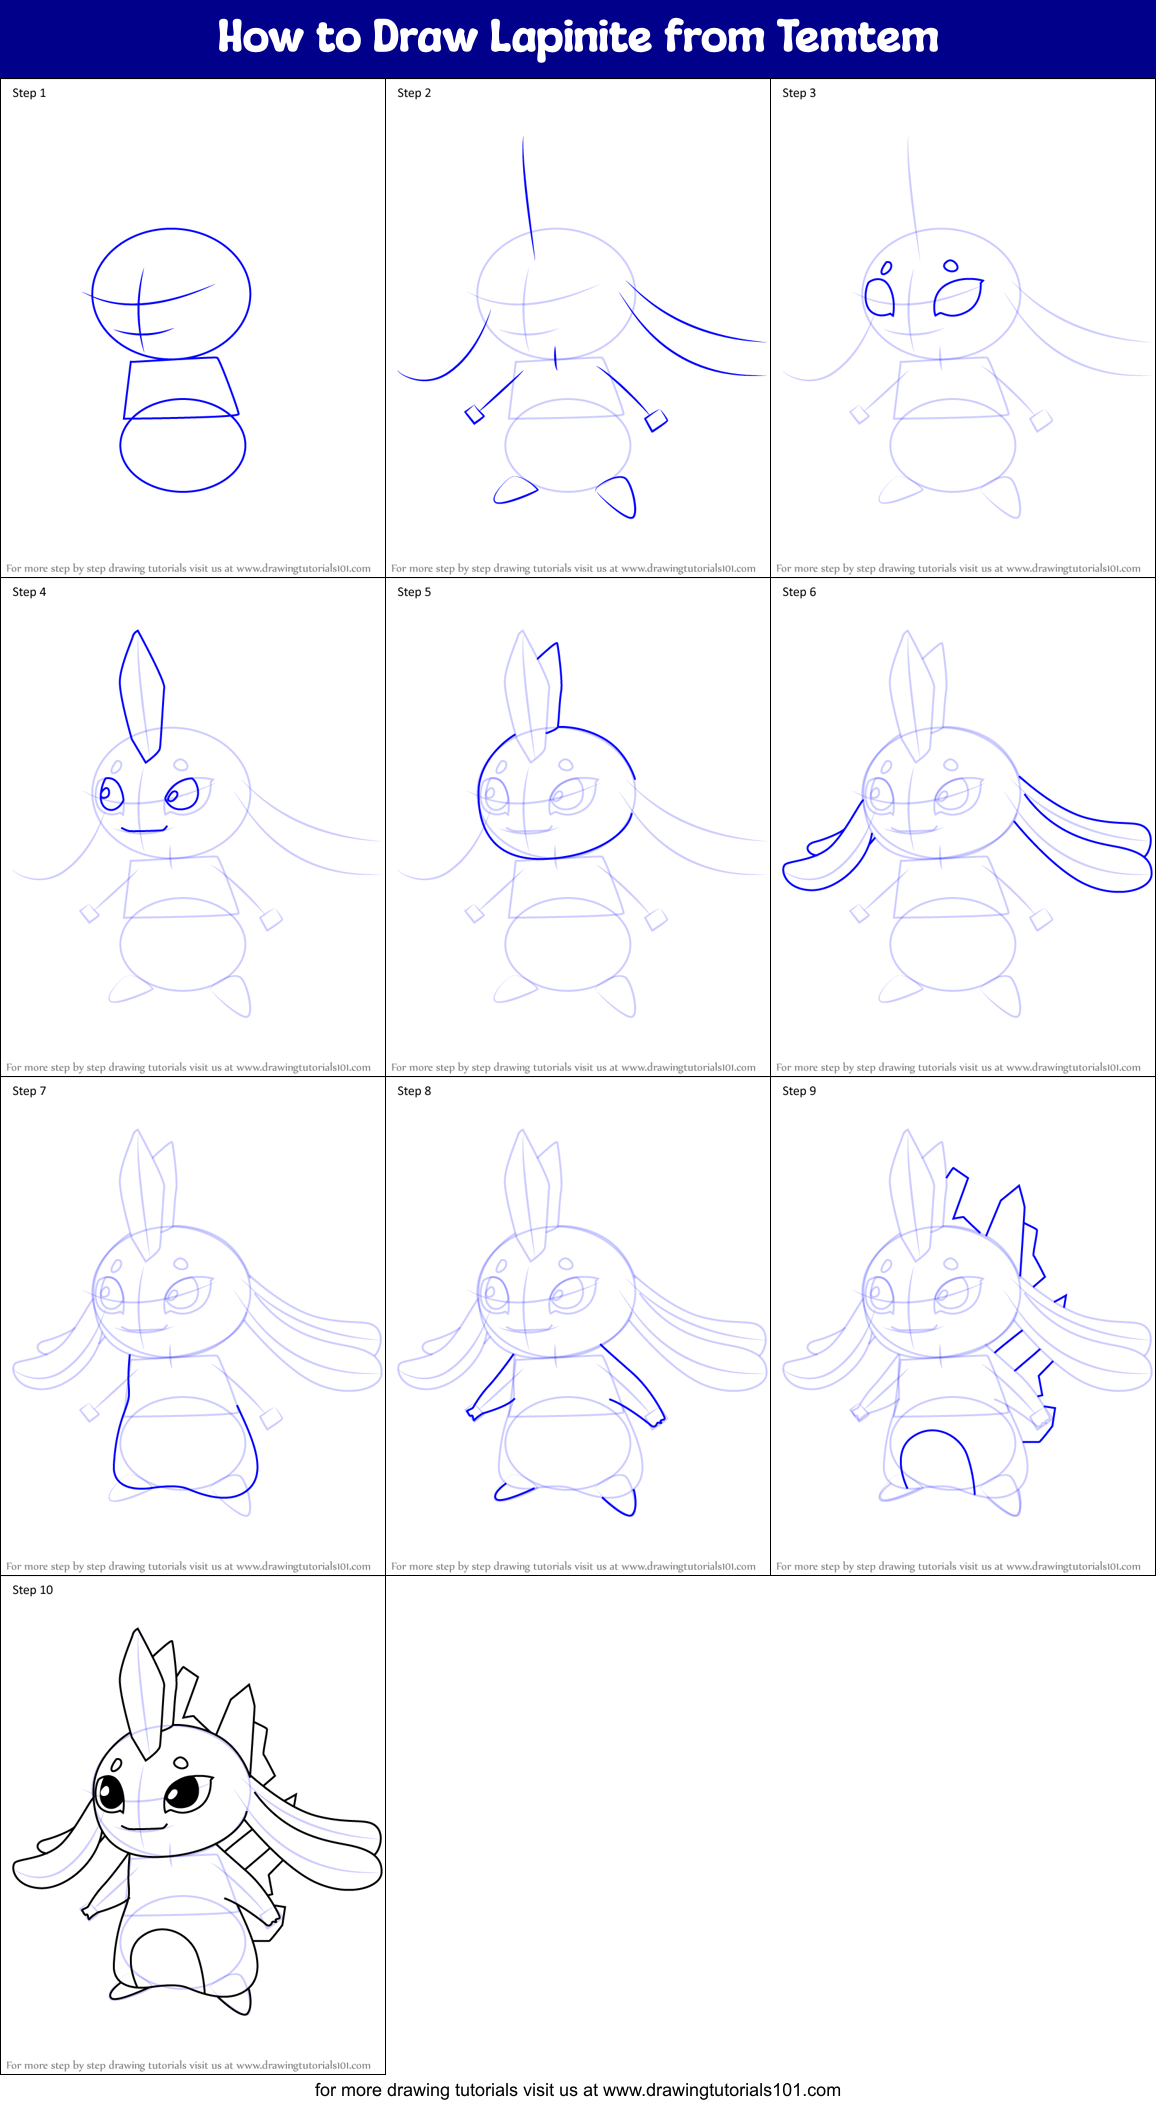Select the Step 7 body outline drawing

[x=193, y=1326]
